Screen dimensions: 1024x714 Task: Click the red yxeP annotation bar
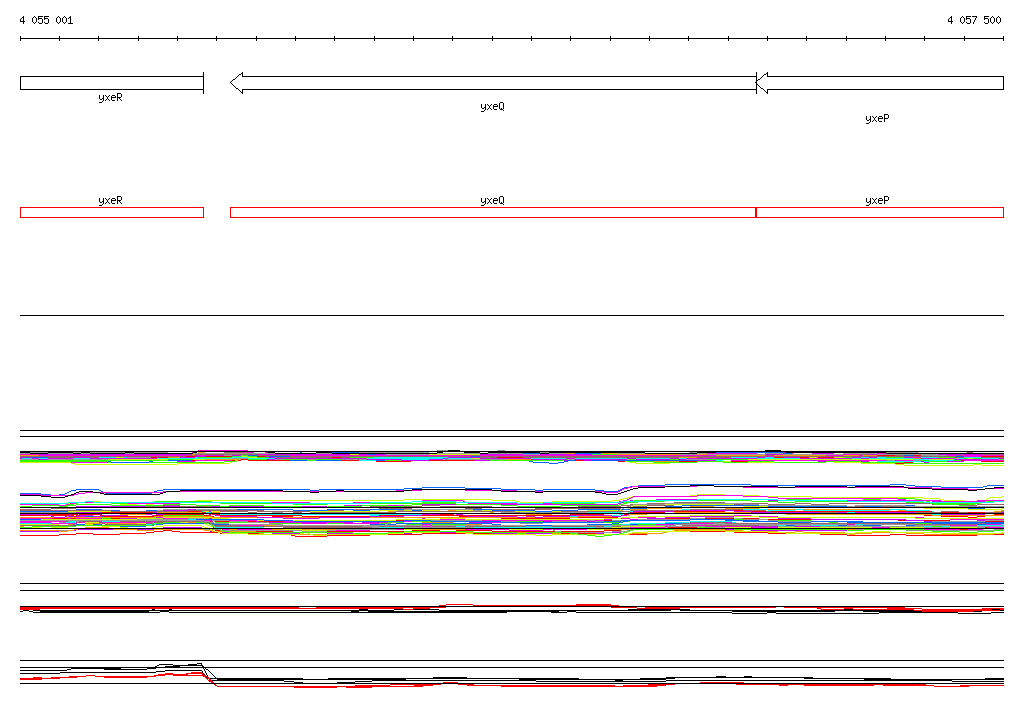[880, 212]
